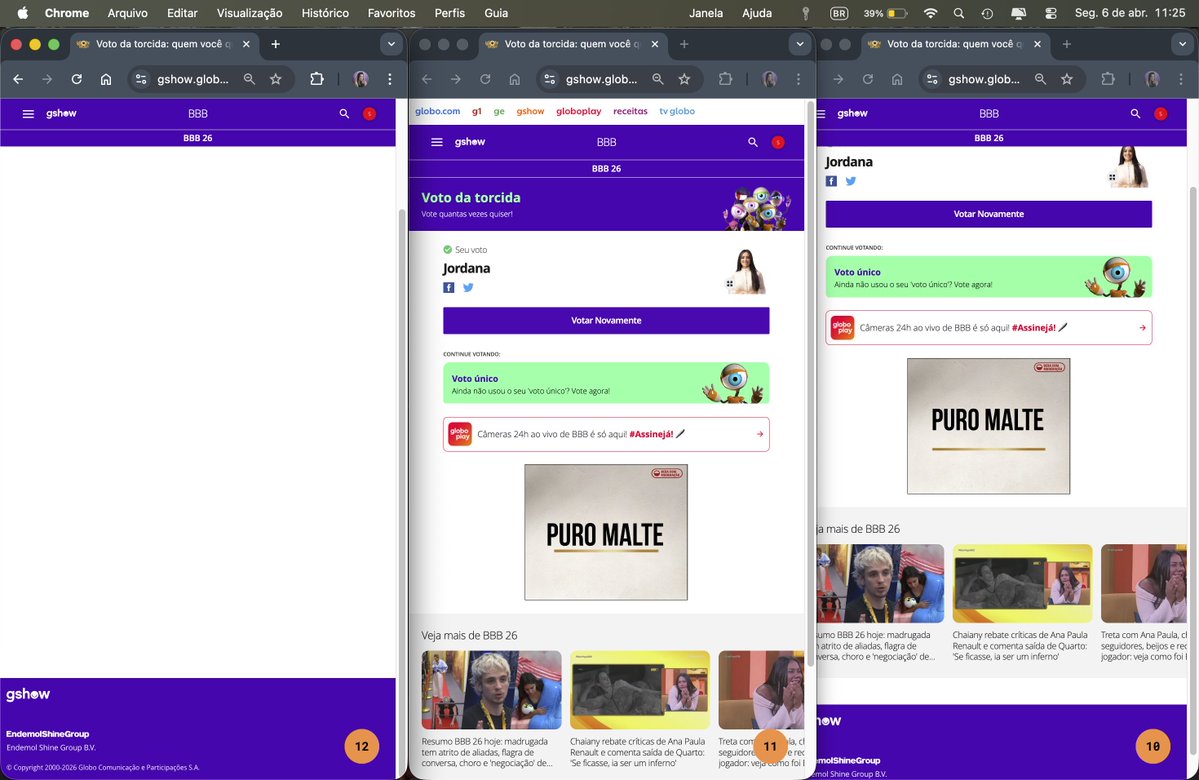Screen dimensions: 1199x780
Task: Open home page in left Chrome window
Action: click(x=106, y=79)
